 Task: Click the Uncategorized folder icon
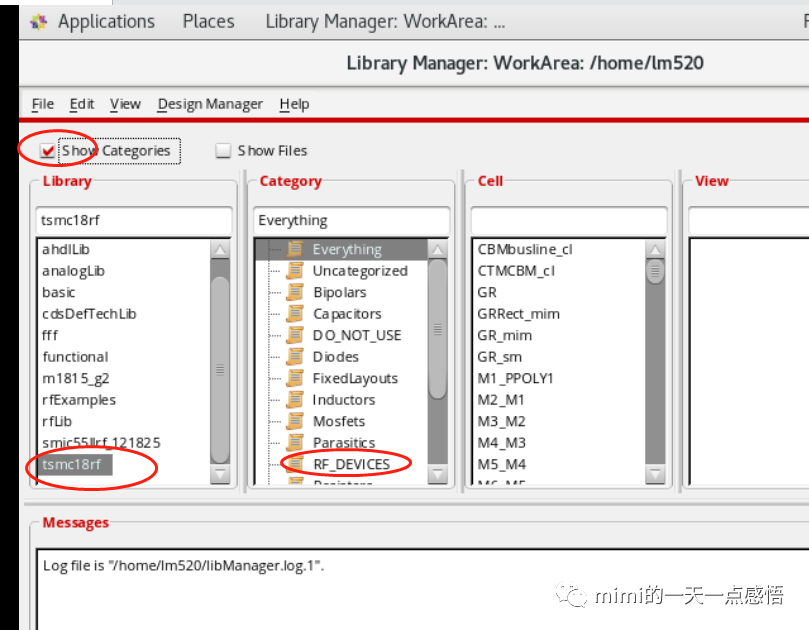[x=295, y=271]
